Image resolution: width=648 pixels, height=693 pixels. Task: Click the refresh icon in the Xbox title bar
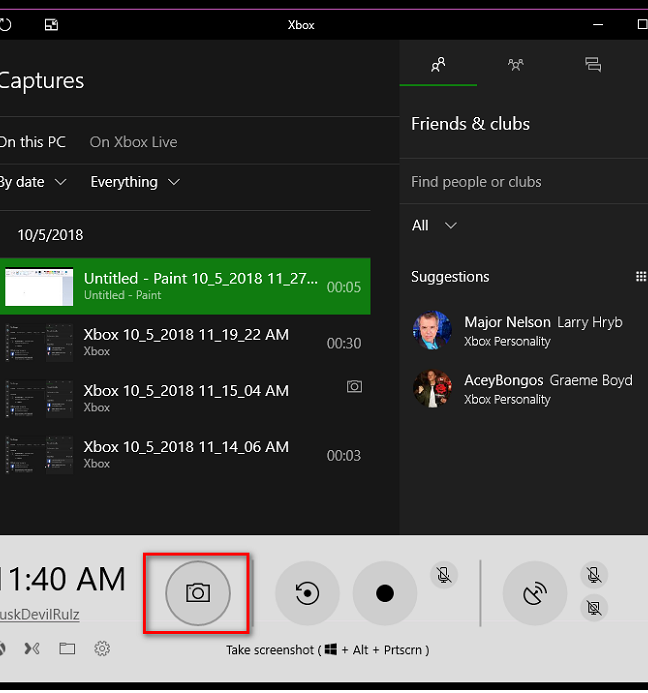(x=5, y=25)
